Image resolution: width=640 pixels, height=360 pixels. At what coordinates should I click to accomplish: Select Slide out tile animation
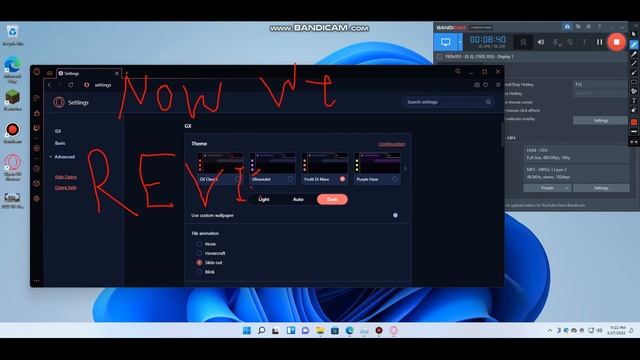(x=199, y=263)
